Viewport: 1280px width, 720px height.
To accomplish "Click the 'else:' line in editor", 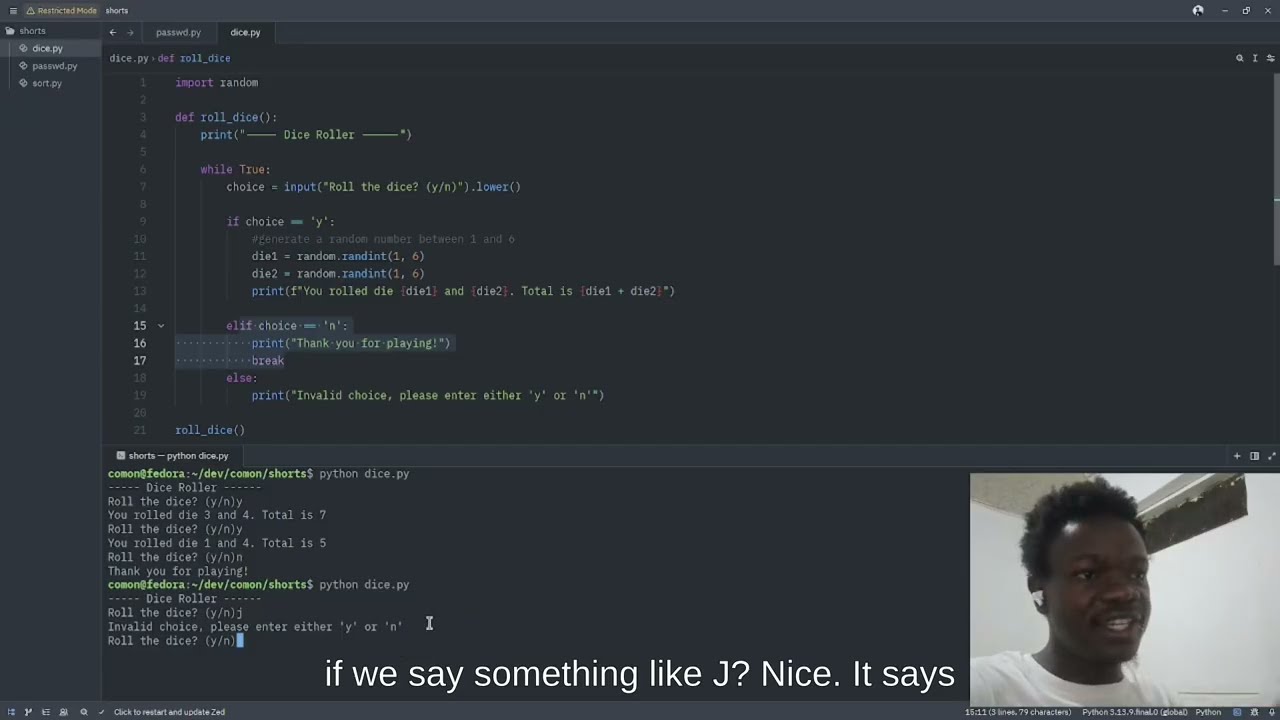I will (242, 378).
